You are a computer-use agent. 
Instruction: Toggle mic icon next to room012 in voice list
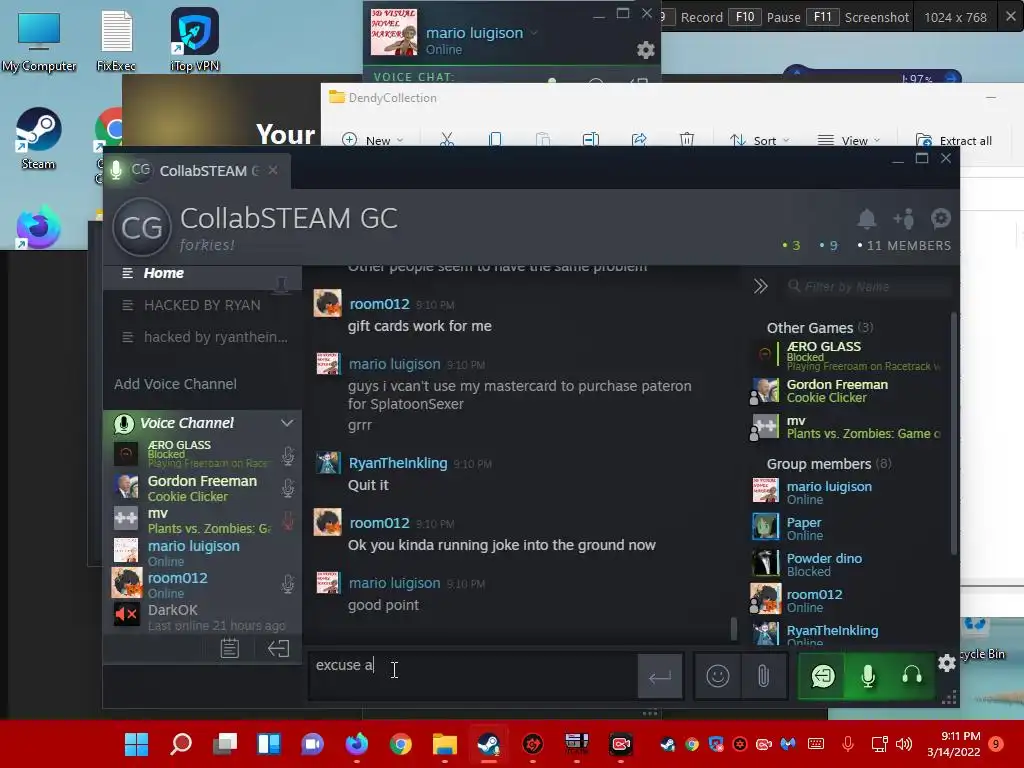(x=287, y=583)
